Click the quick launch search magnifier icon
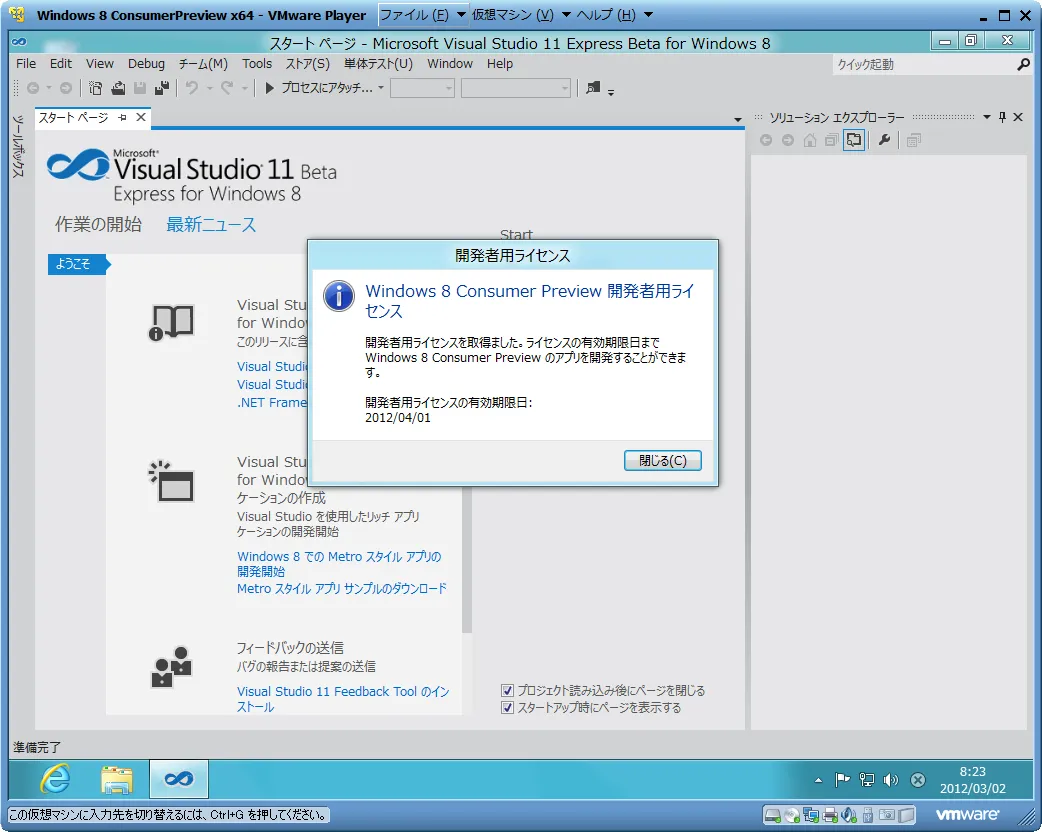 coord(1023,65)
